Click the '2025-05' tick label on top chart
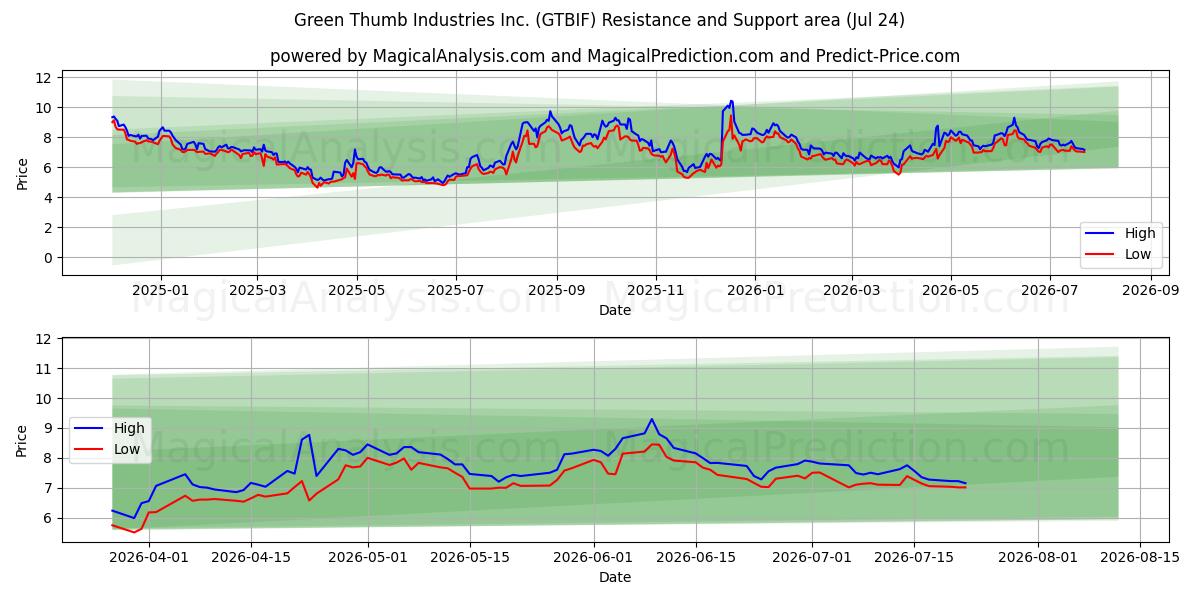The width and height of the screenshot is (1200, 600). 357,289
